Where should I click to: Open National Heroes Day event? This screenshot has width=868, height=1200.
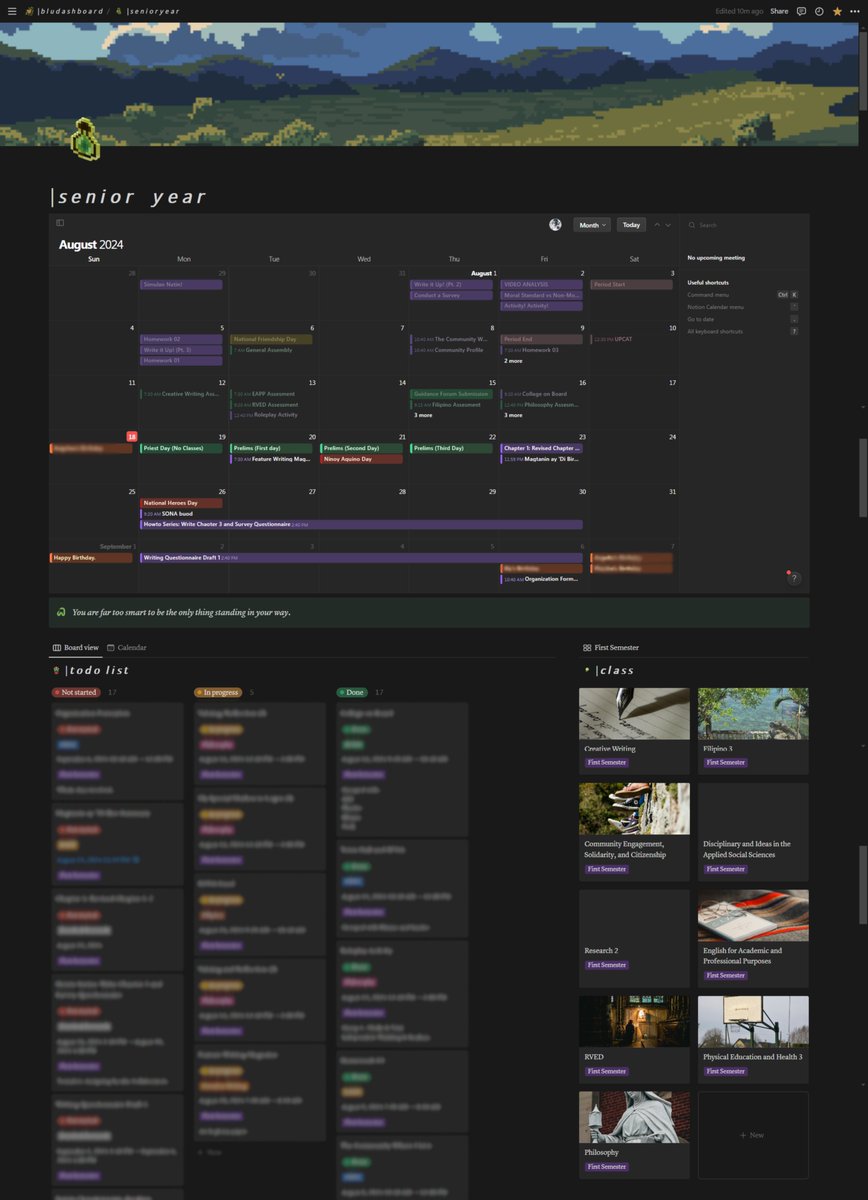[181, 503]
